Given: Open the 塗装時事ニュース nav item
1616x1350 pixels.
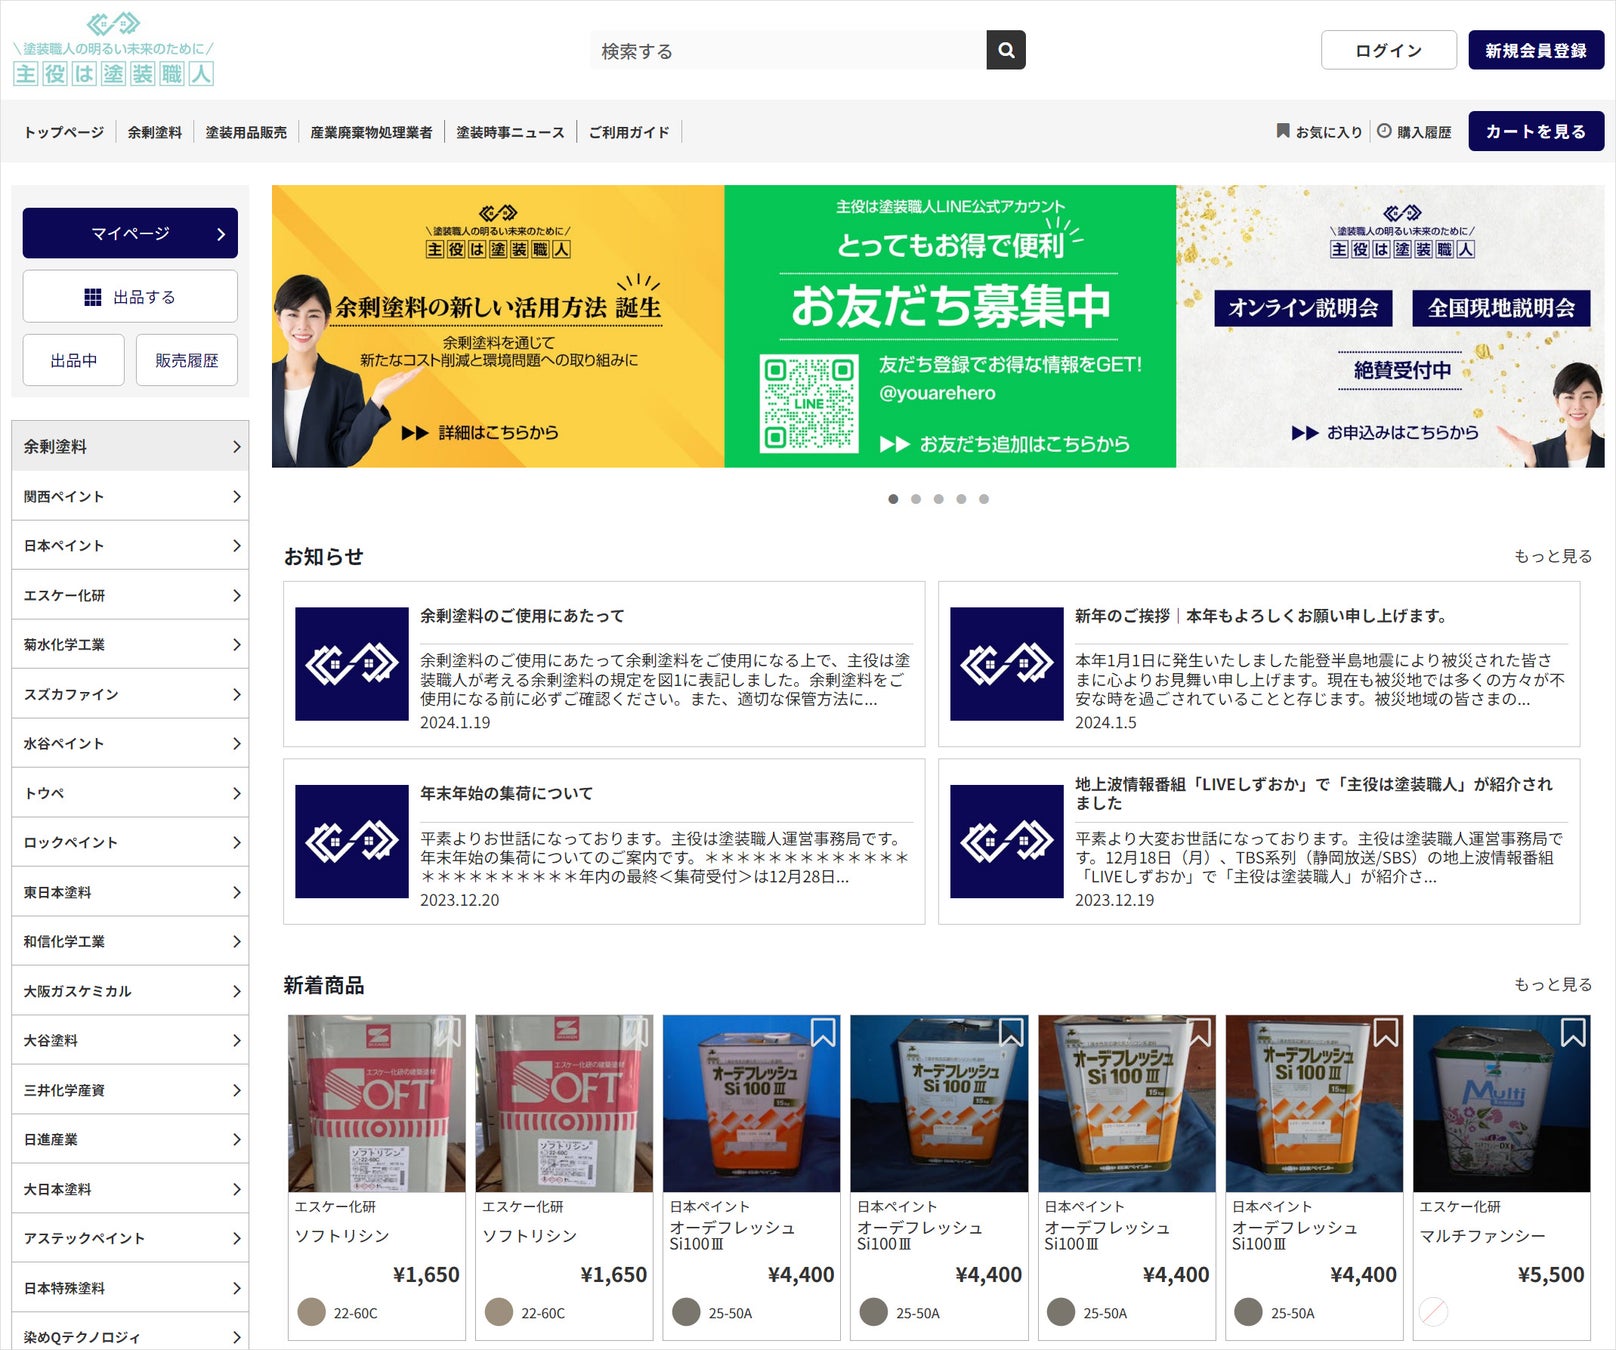Looking at the screenshot, I should (x=510, y=132).
